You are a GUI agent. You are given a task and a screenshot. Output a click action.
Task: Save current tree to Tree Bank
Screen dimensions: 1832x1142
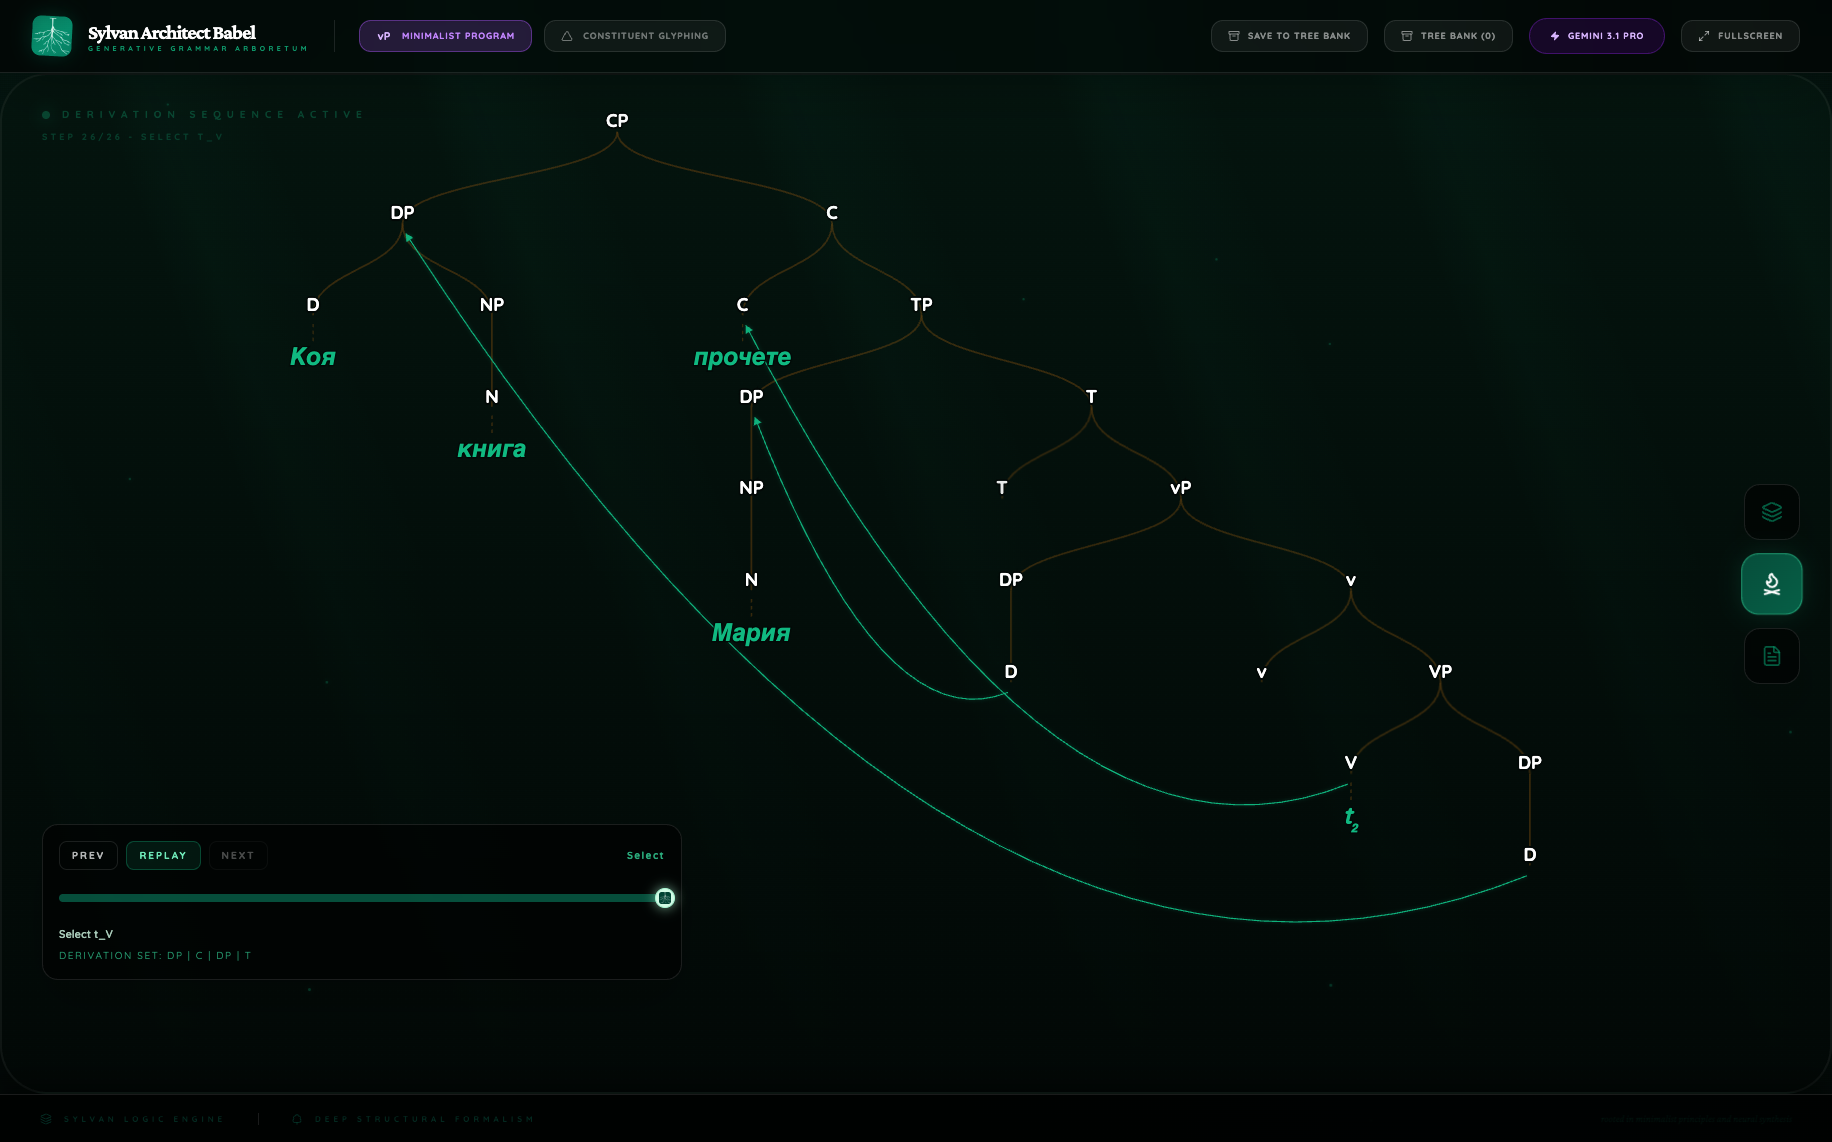click(x=1288, y=36)
